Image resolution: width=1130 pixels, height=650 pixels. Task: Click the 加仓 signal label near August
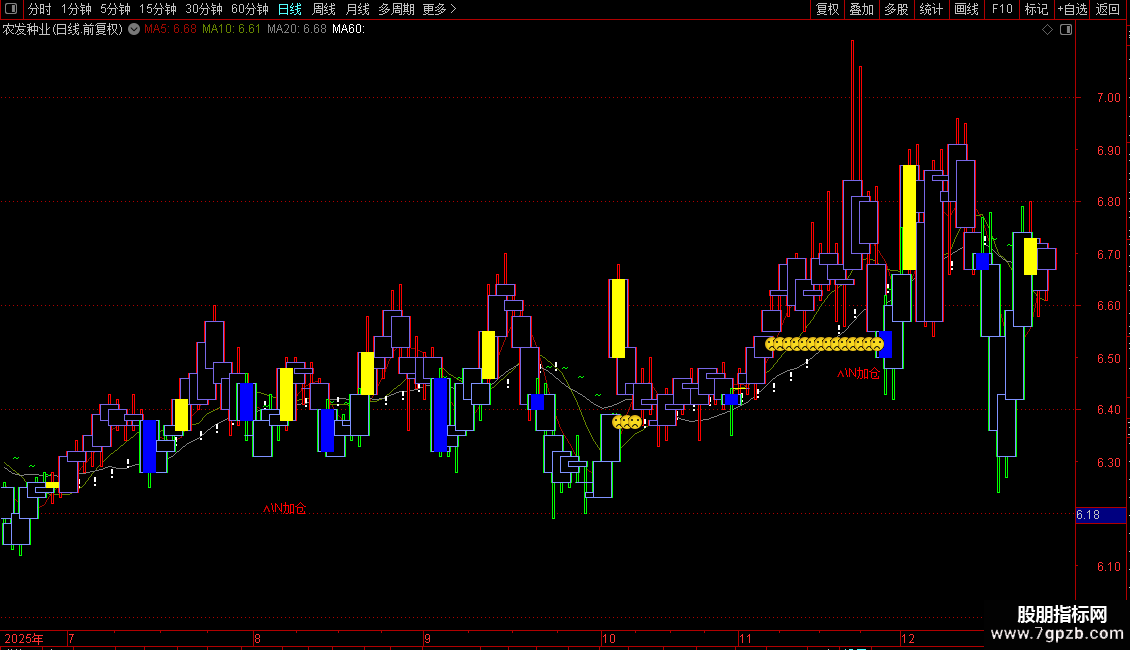tap(285, 509)
